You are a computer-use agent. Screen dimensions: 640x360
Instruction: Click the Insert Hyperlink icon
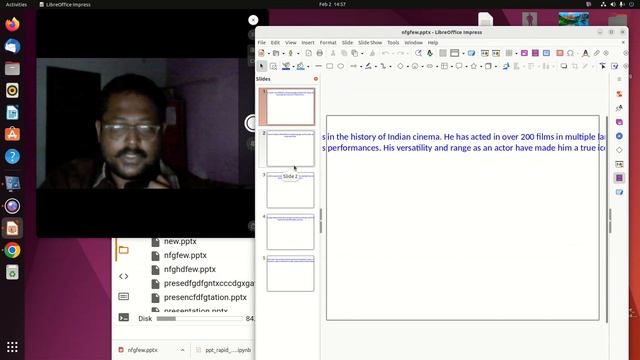pyautogui.click(x=596, y=53)
